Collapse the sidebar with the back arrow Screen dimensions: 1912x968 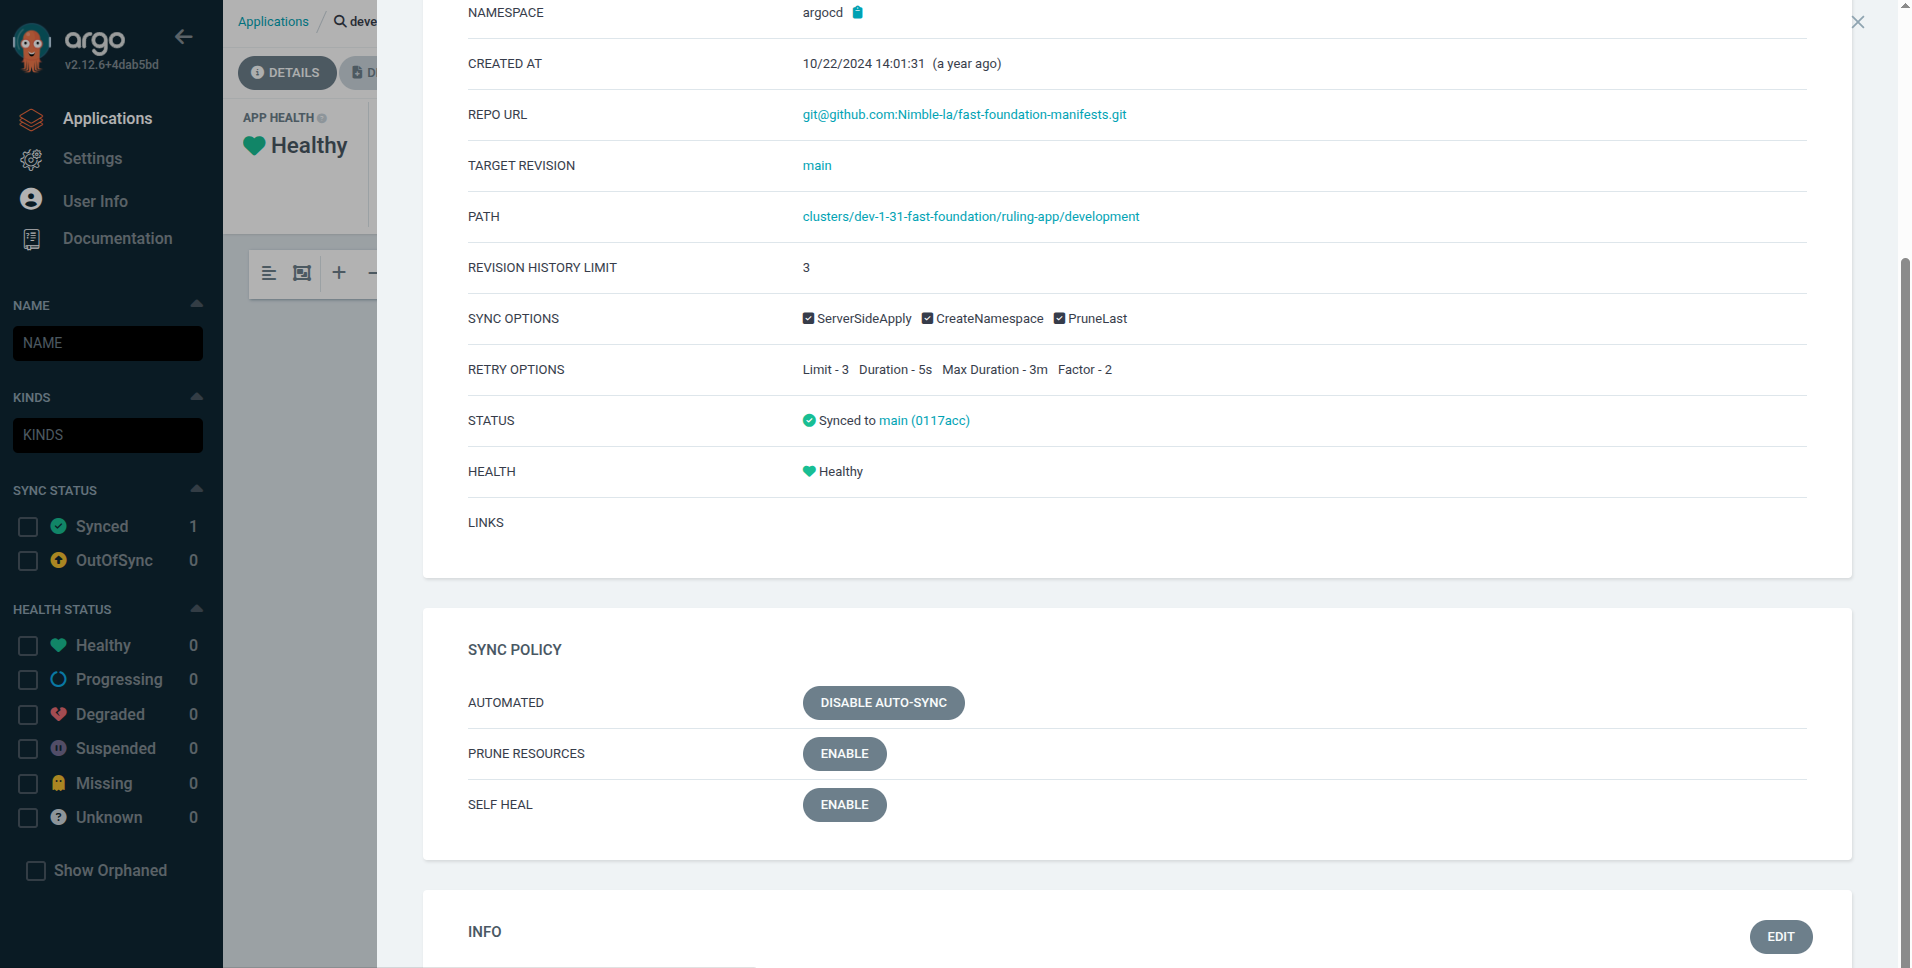[184, 37]
